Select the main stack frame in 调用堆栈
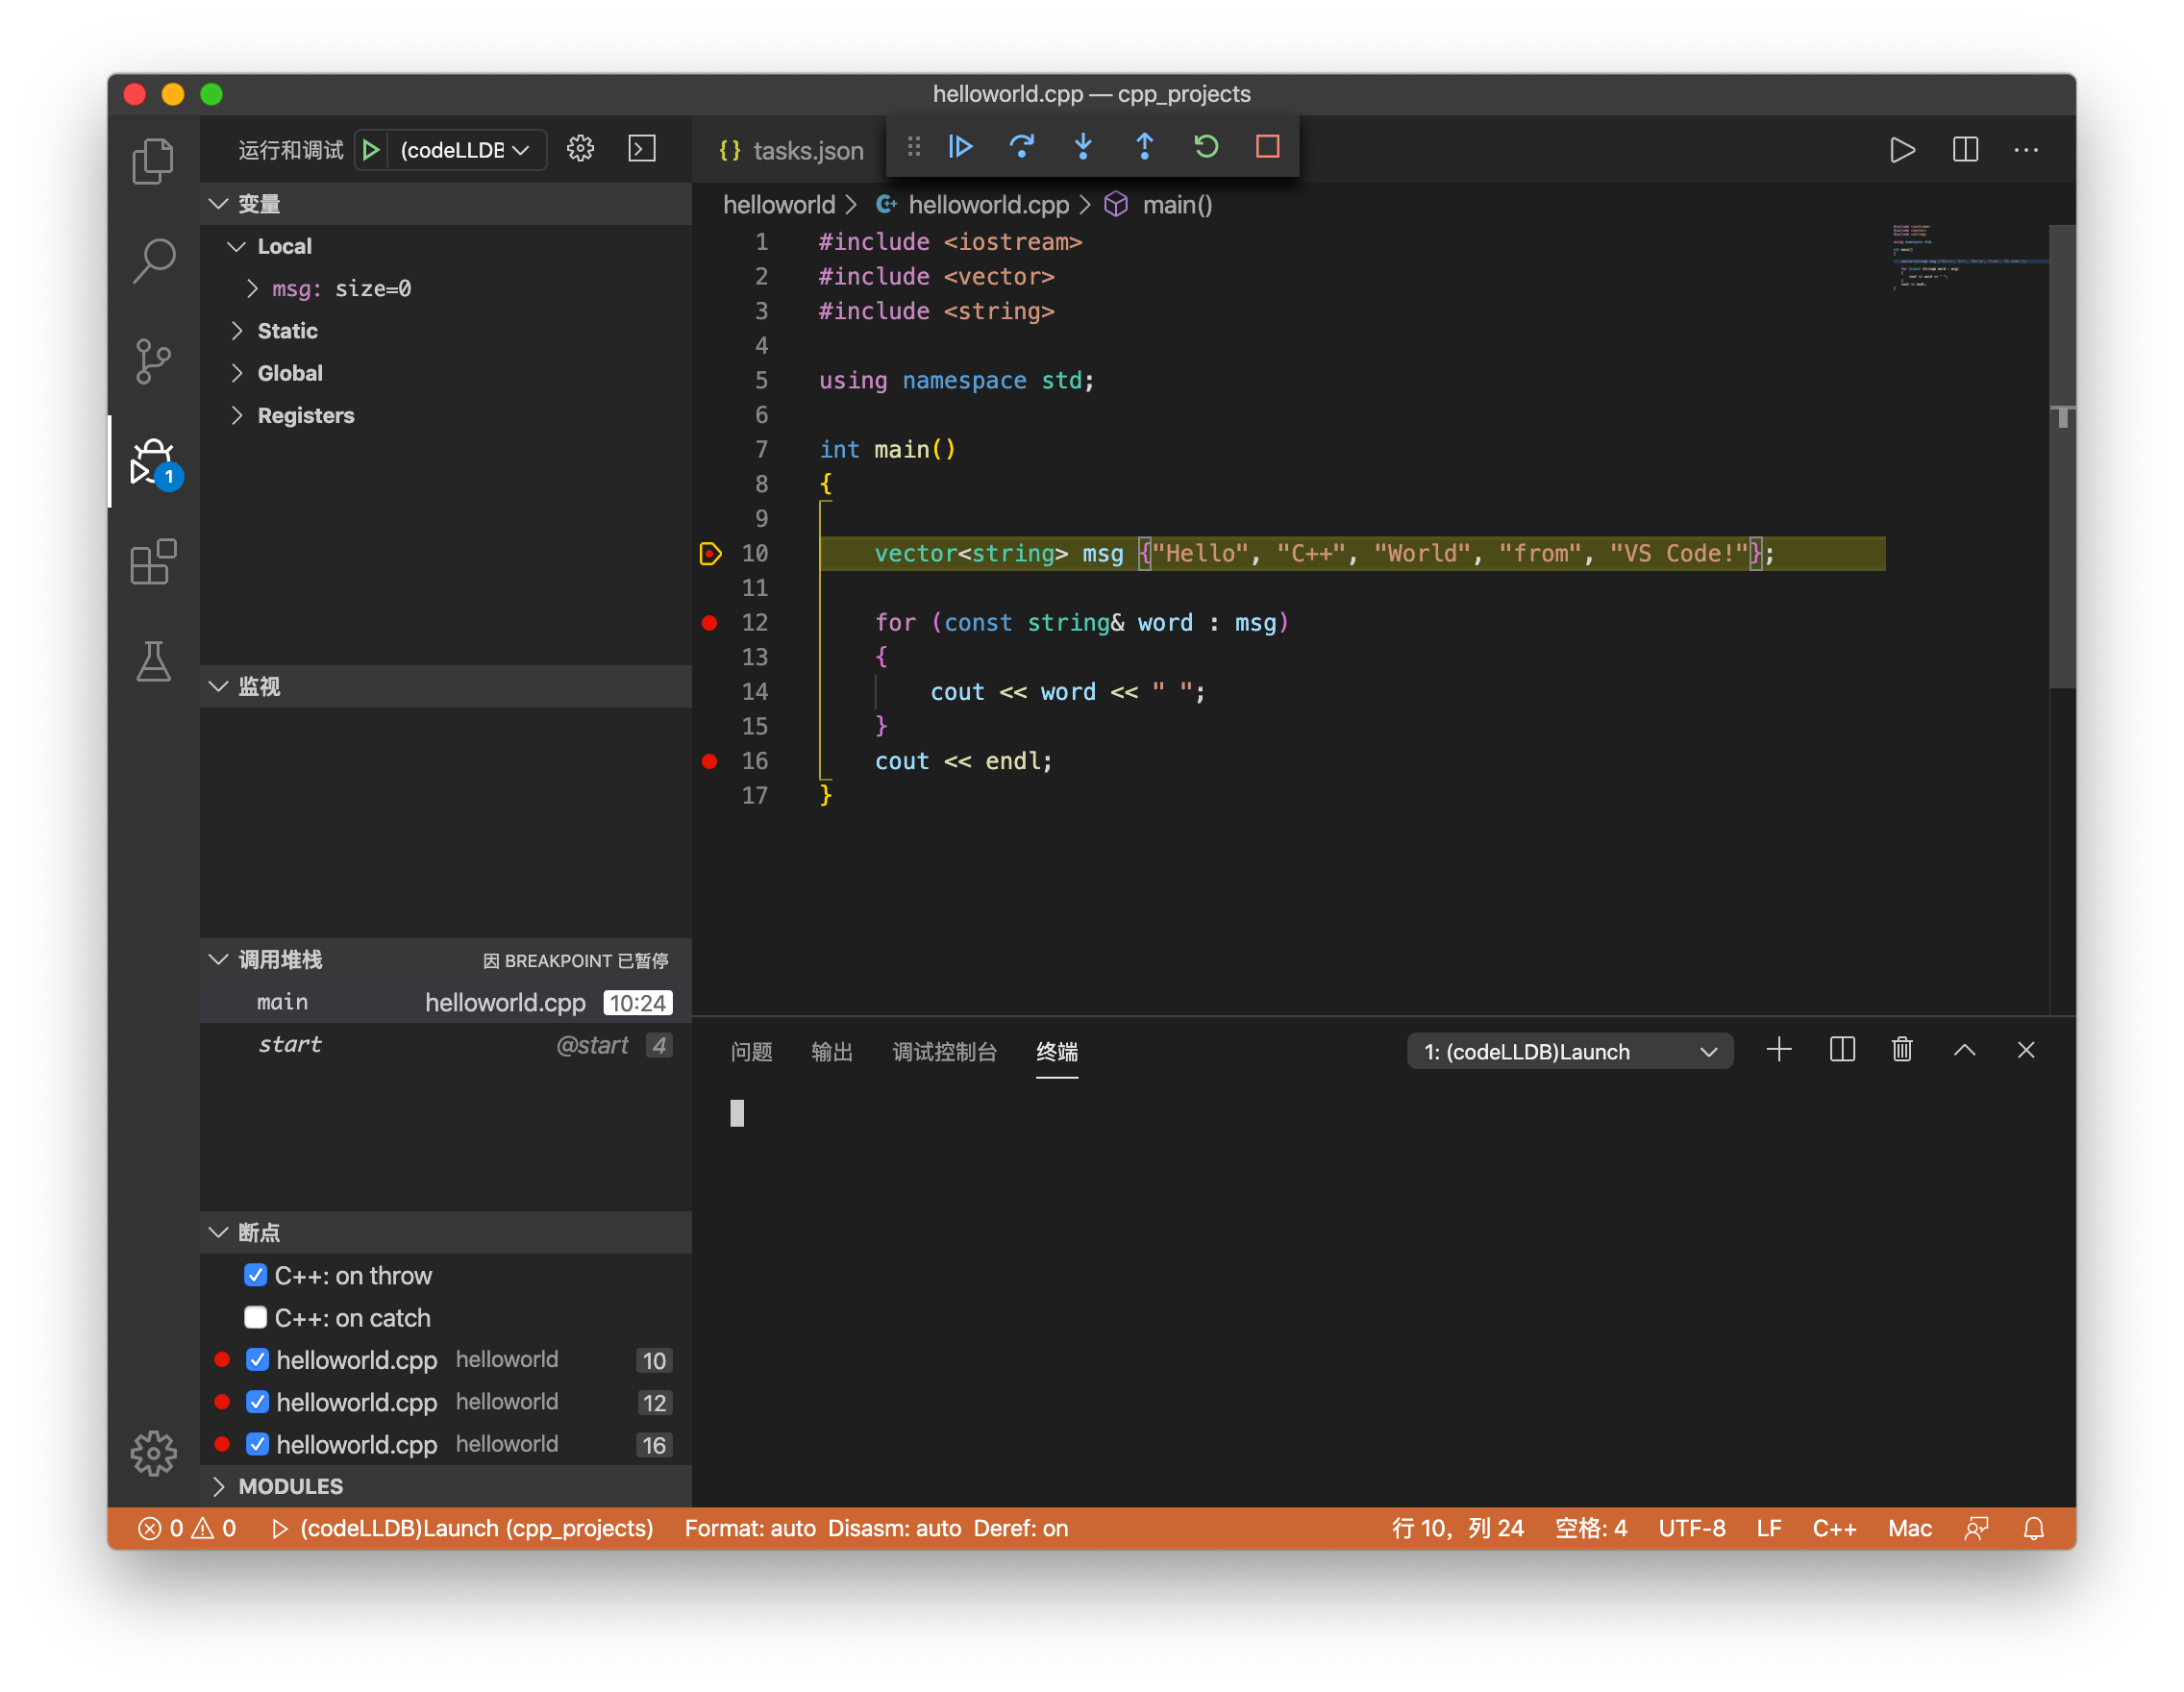Image resolution: width=2184 pixels, height=1692 pixels. pos(283,1002)
